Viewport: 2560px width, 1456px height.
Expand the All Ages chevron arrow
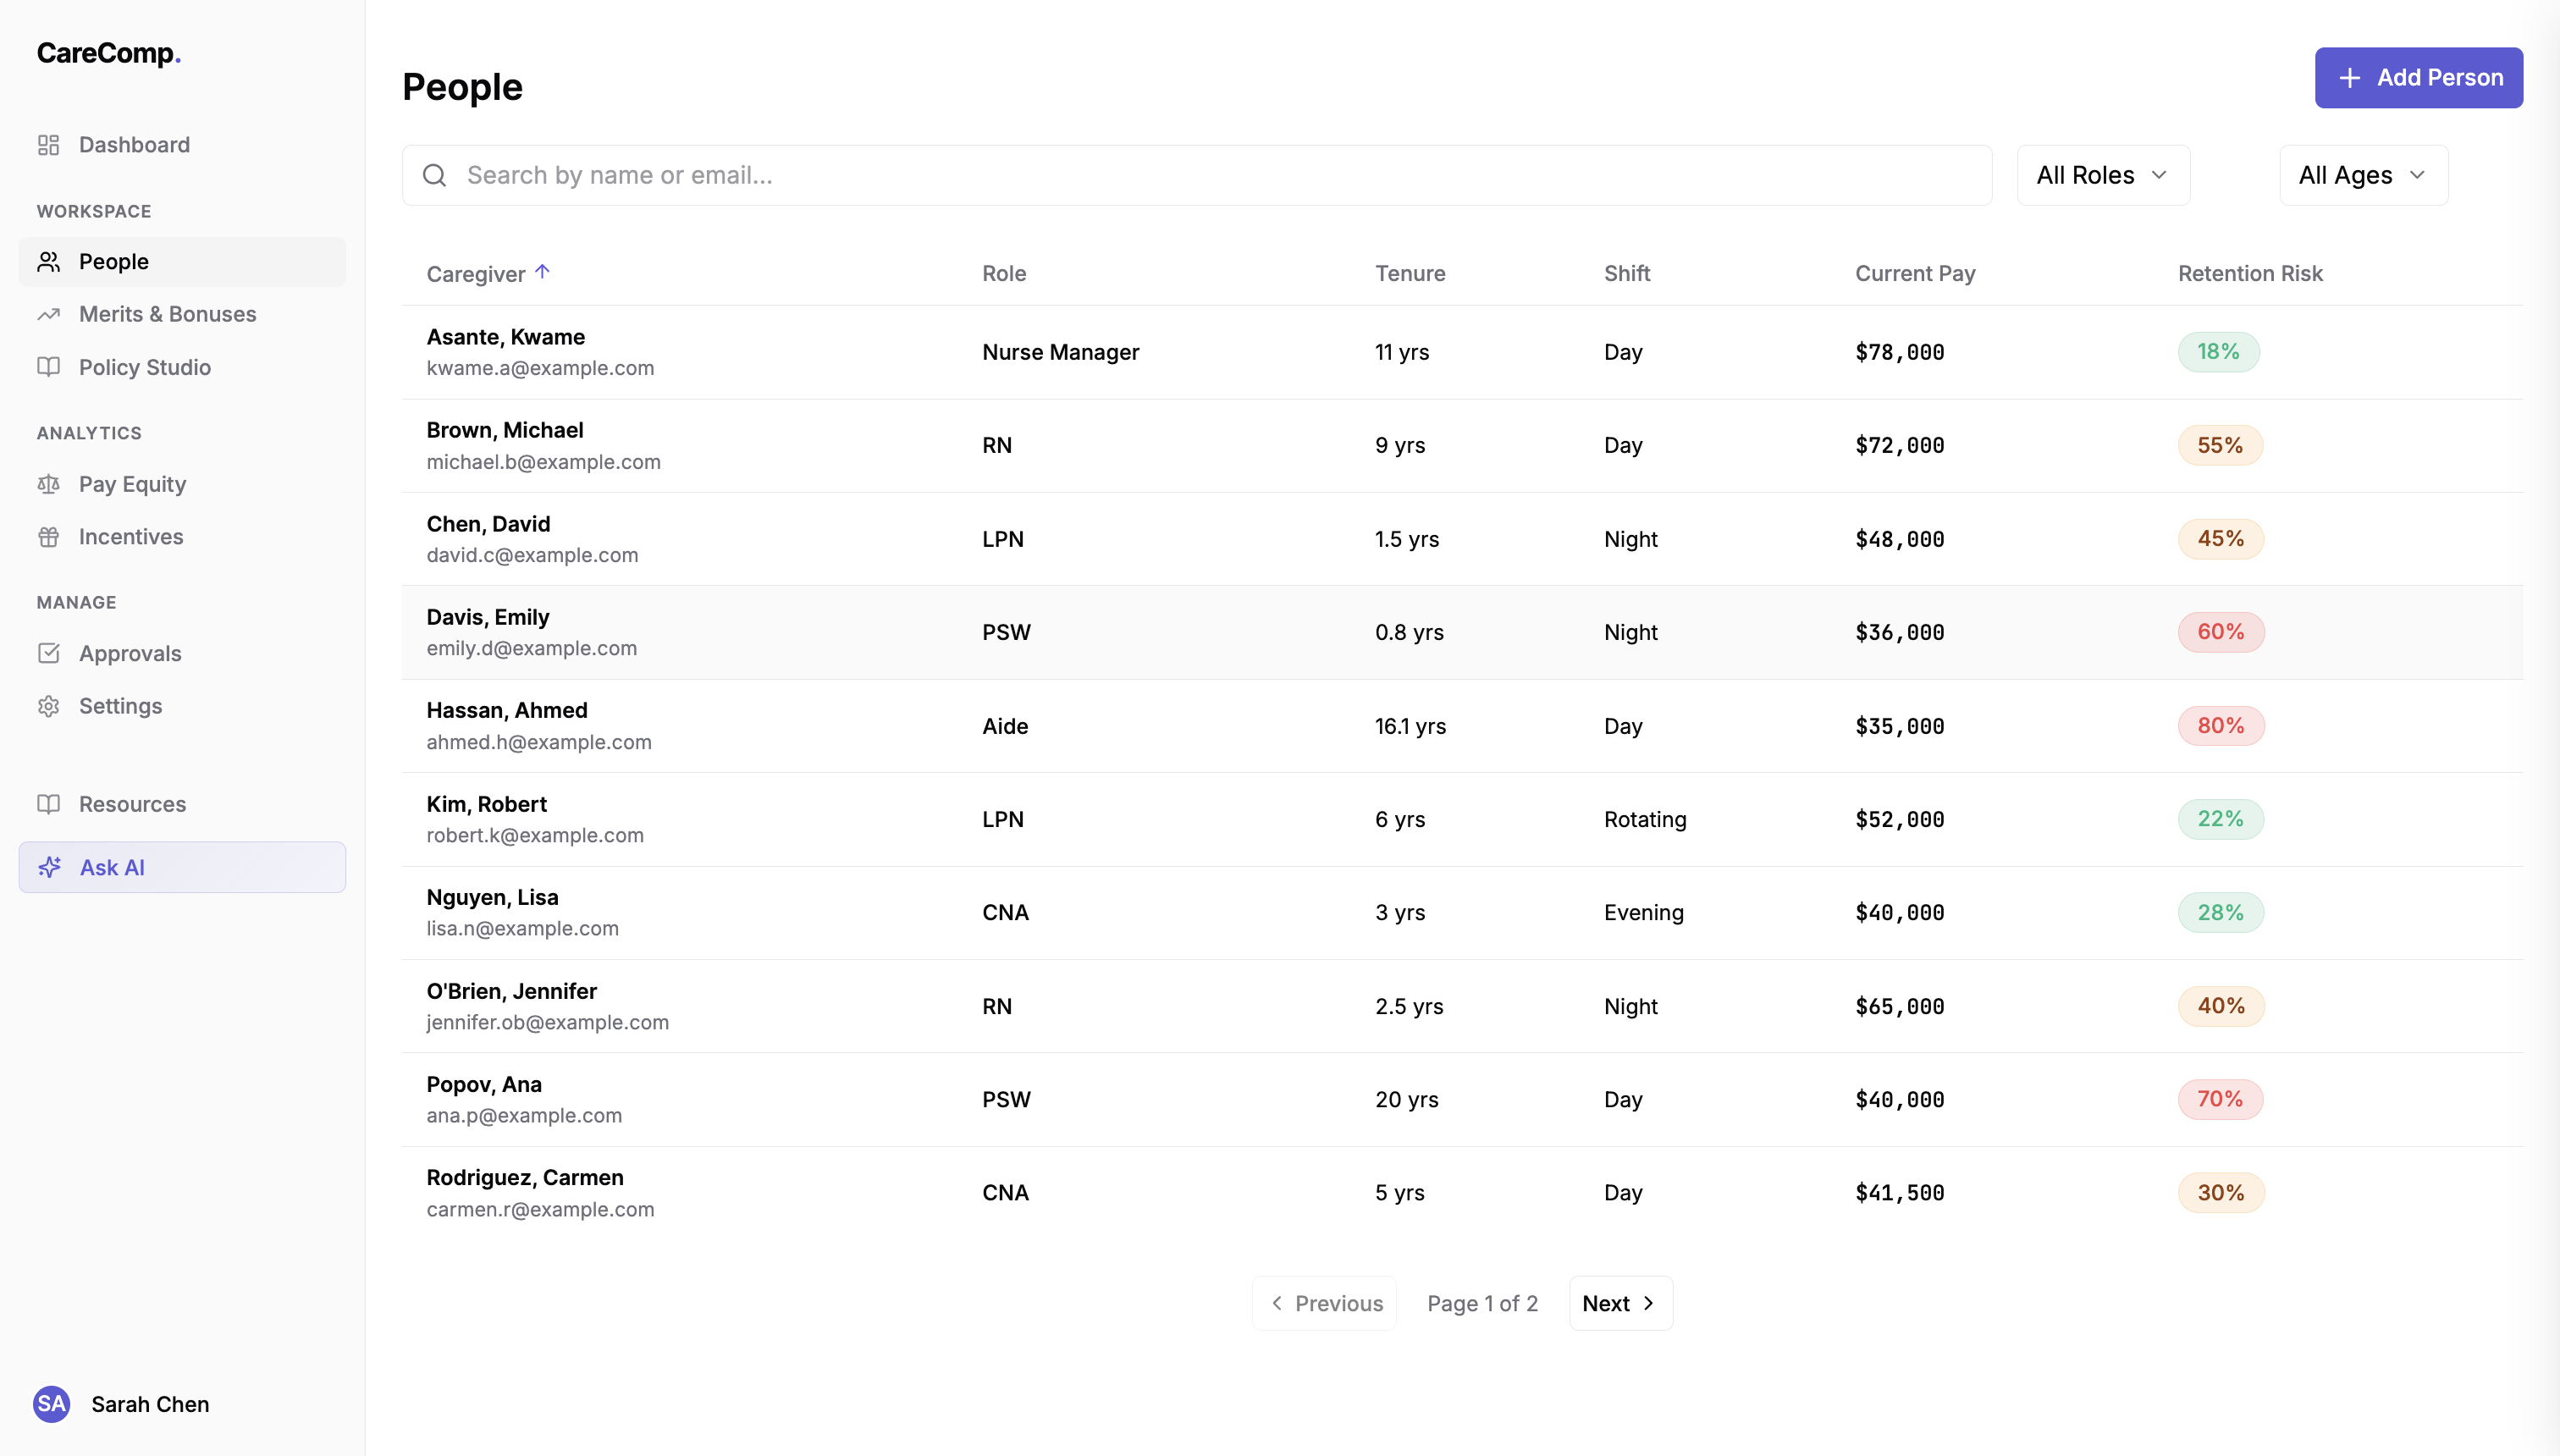pyautogui.click(x=2417, y=175)
